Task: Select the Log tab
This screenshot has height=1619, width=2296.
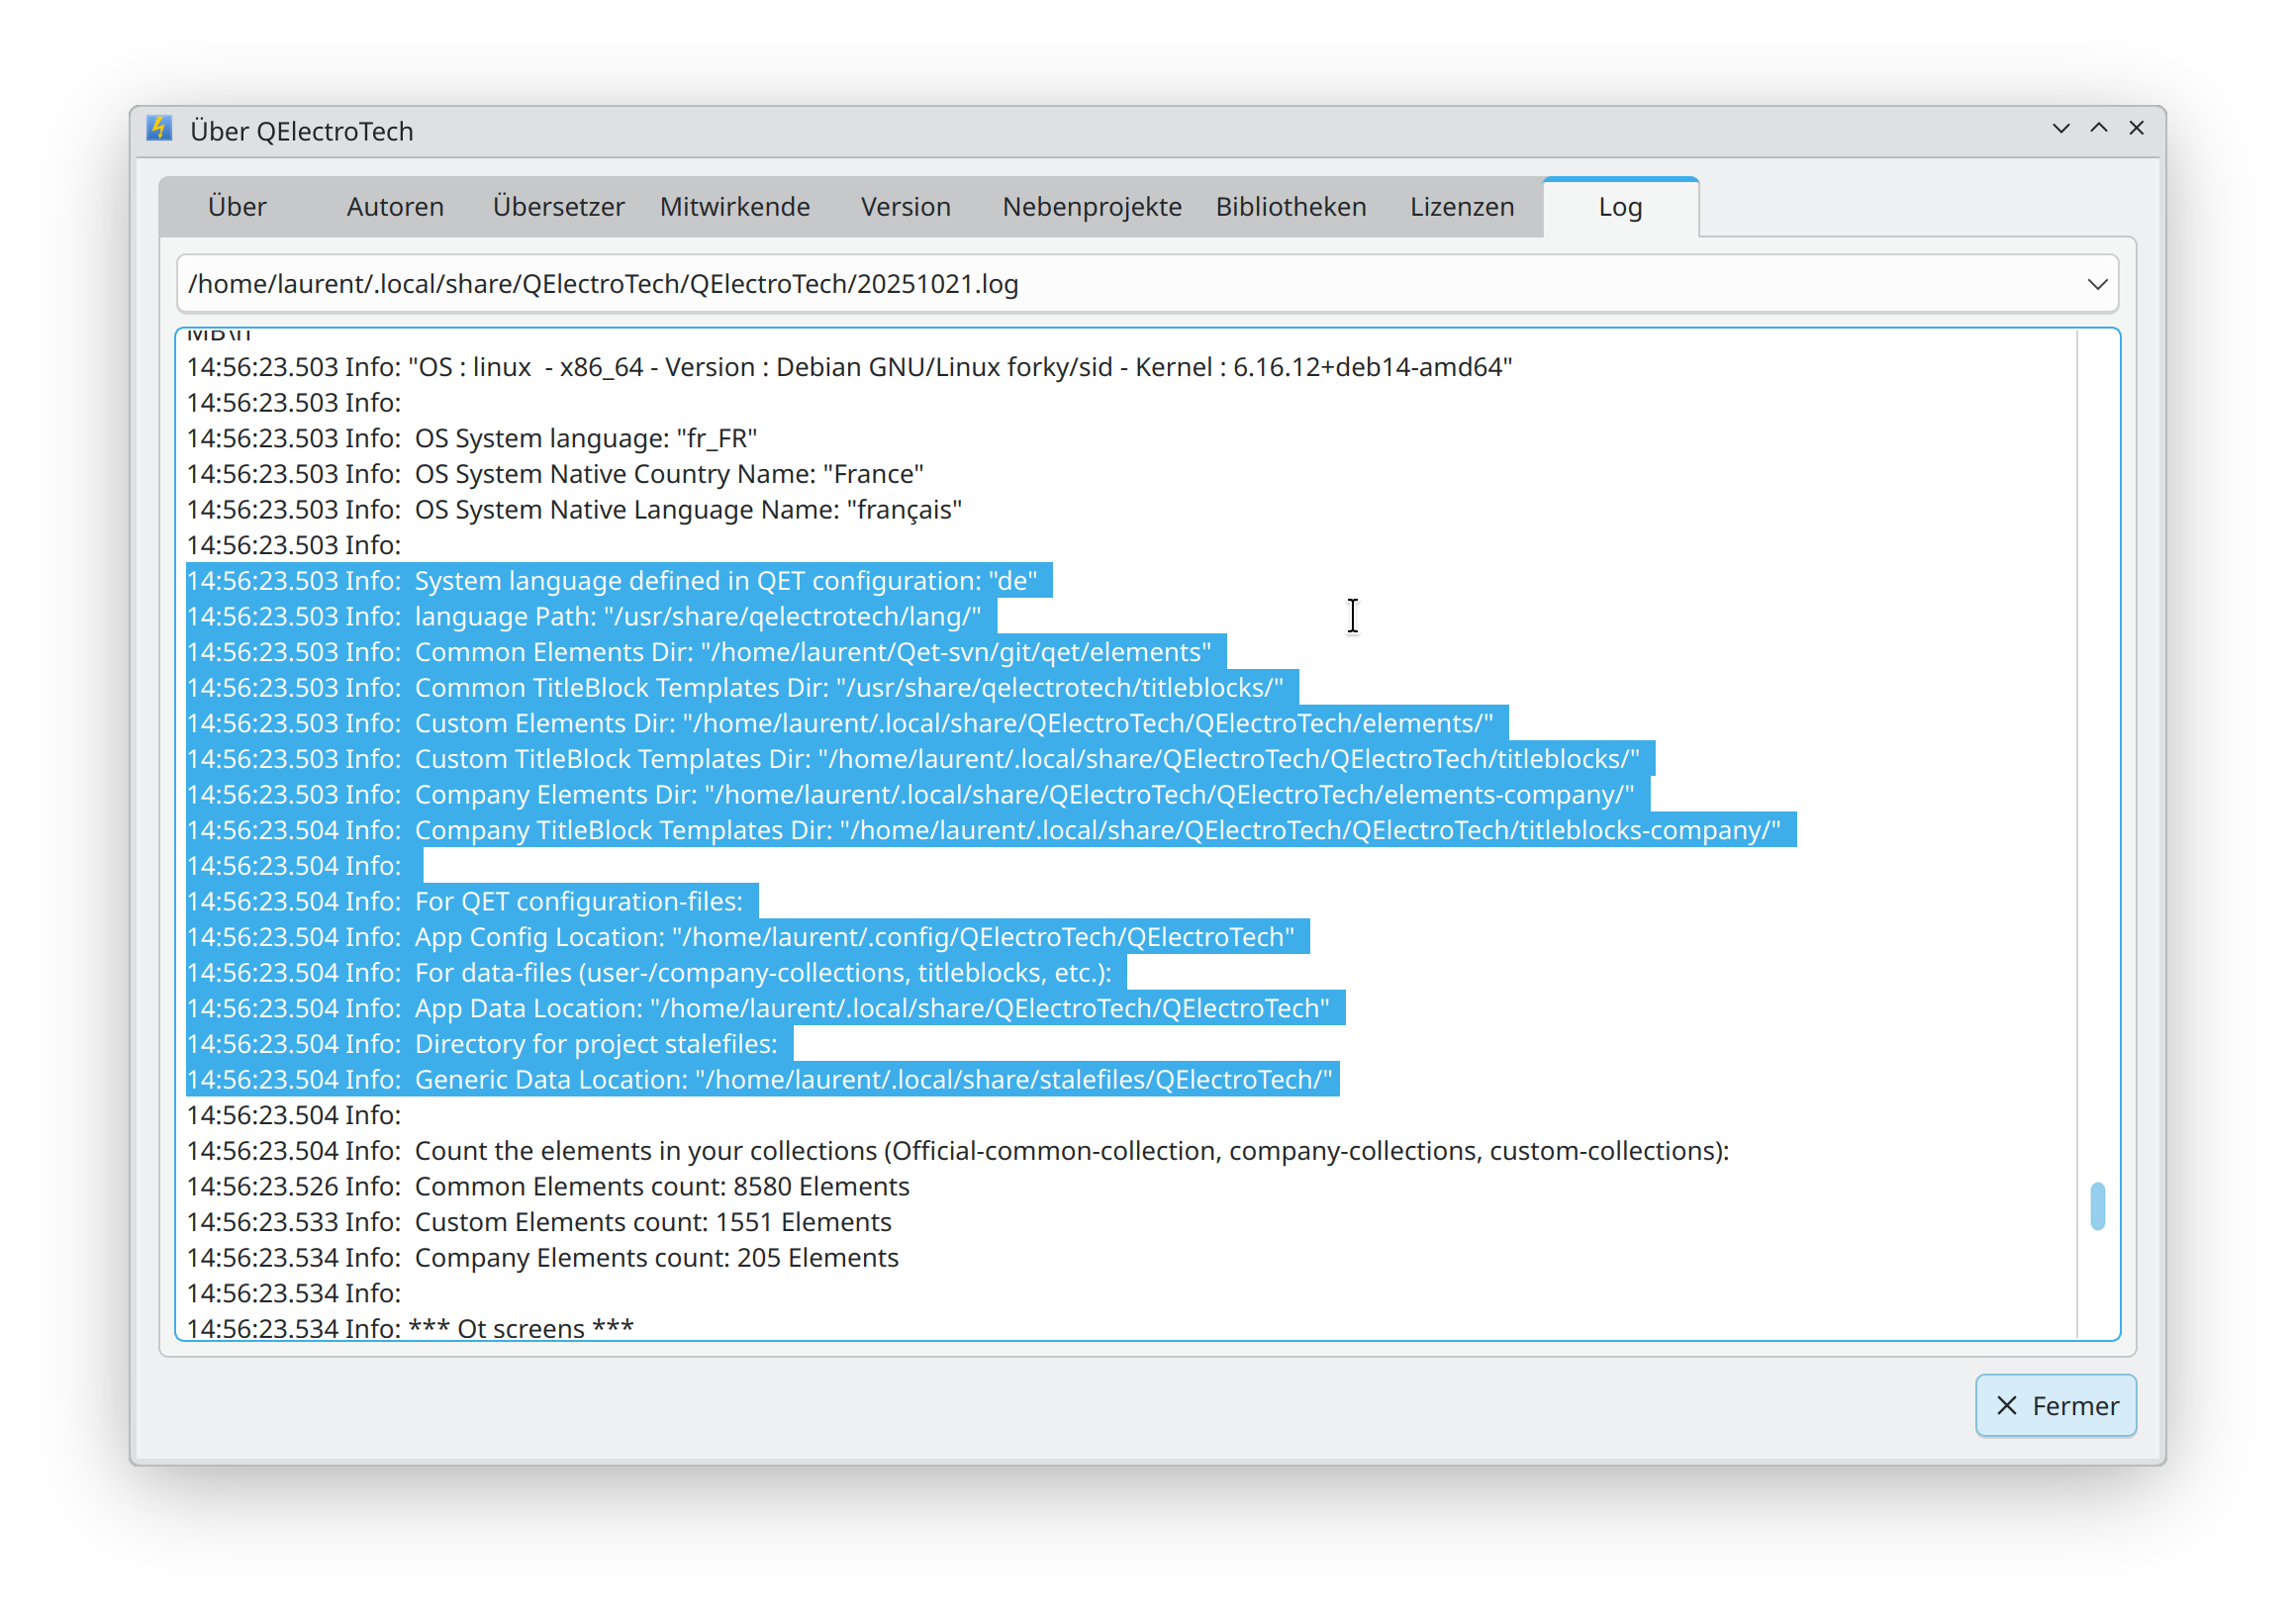Action: (1620, 208)
